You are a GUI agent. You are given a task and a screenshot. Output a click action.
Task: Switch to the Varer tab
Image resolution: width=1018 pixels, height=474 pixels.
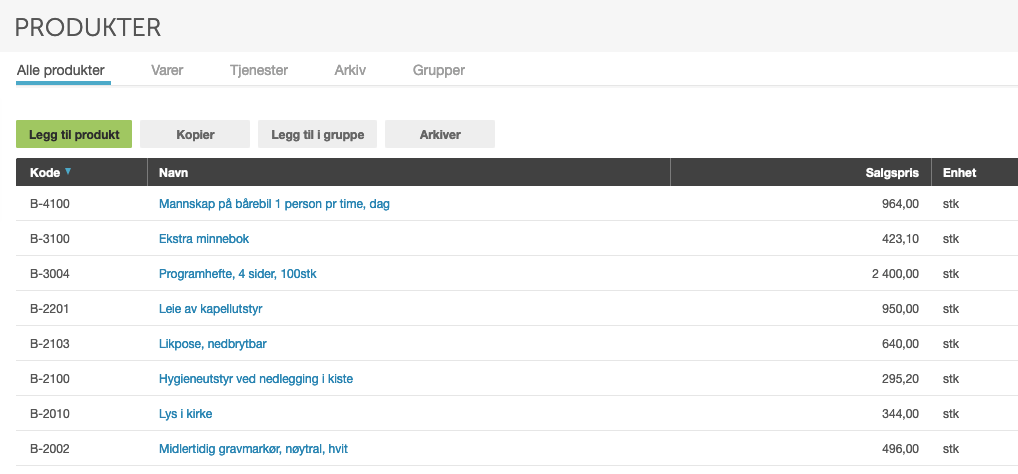[167, 70]
